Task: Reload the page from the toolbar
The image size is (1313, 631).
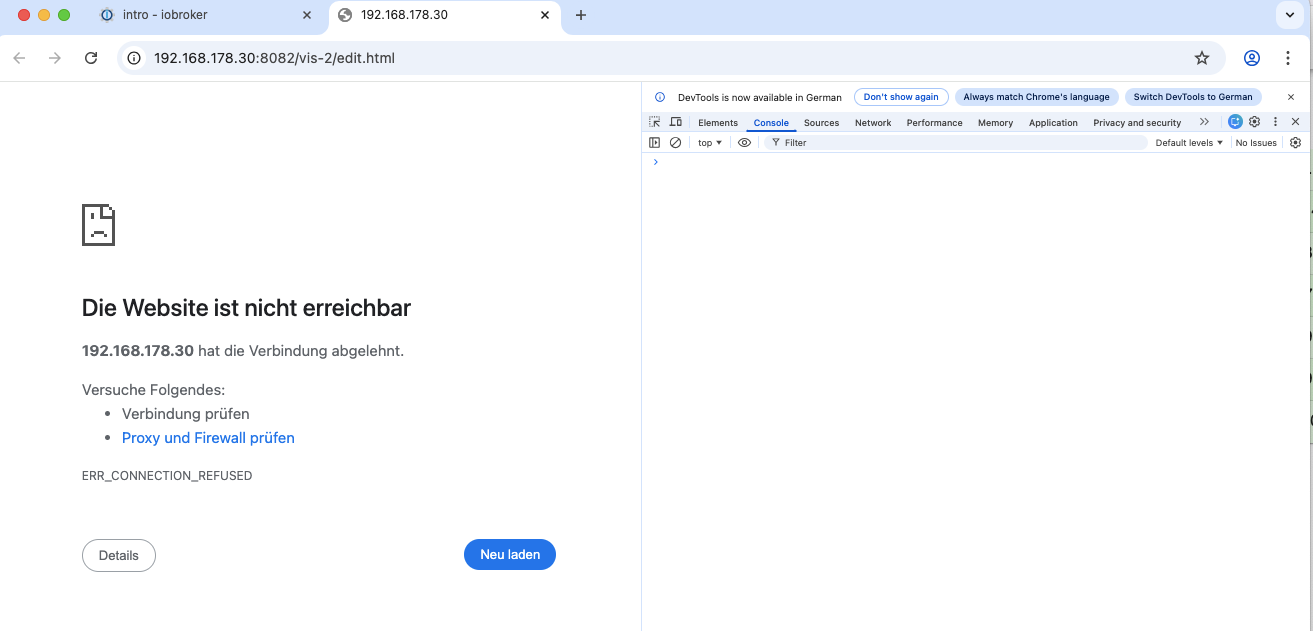Action: 91,58
